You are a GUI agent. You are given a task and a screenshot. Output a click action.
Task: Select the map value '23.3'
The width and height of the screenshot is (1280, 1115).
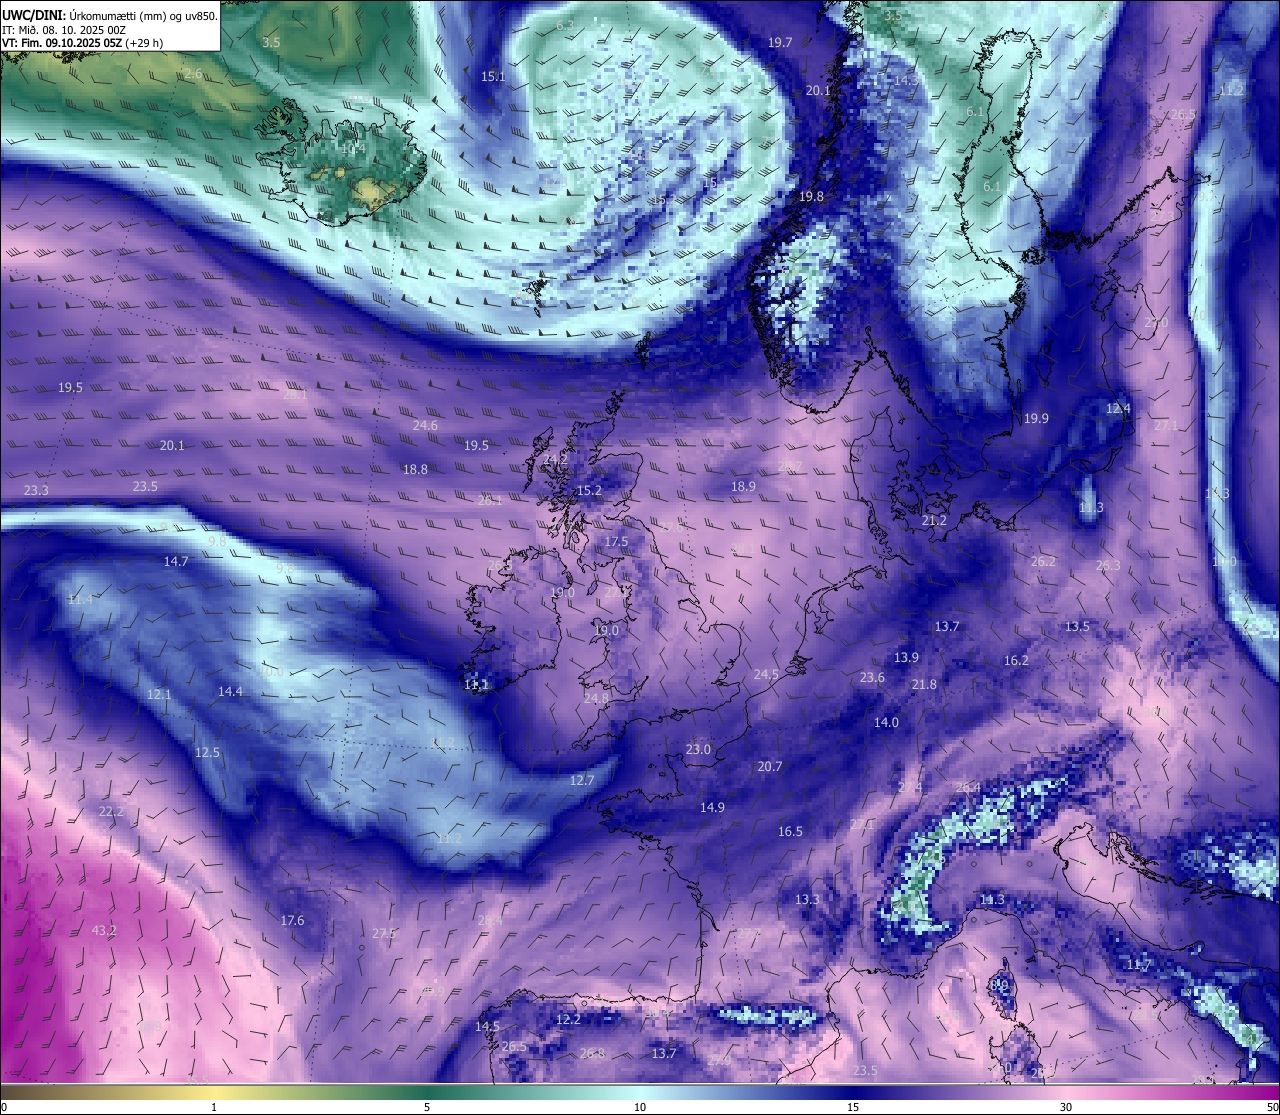[36, 490]
